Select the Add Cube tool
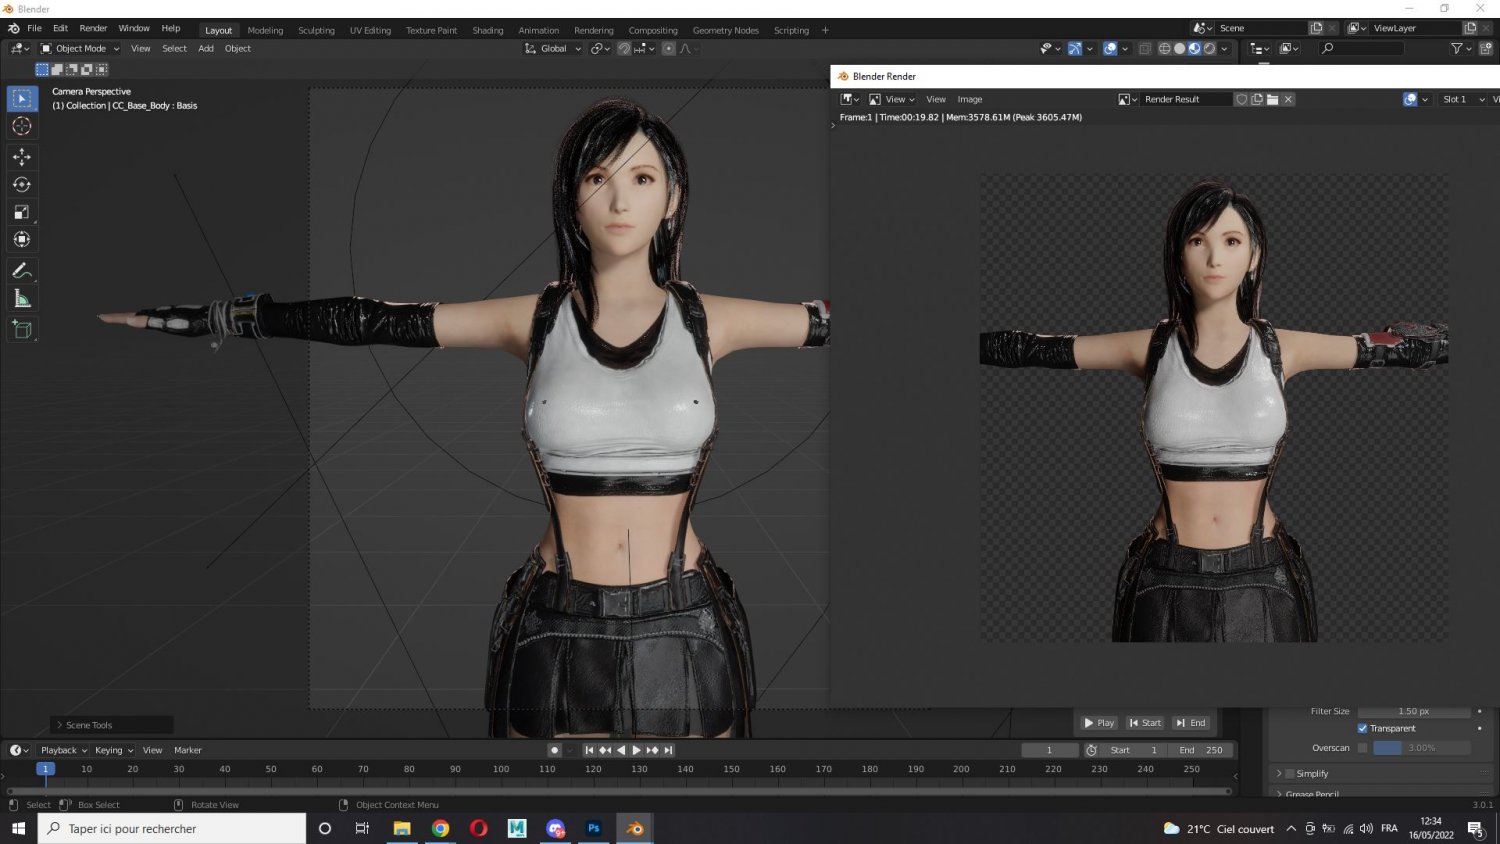The image size is (1500, 844). pos(22,329)
